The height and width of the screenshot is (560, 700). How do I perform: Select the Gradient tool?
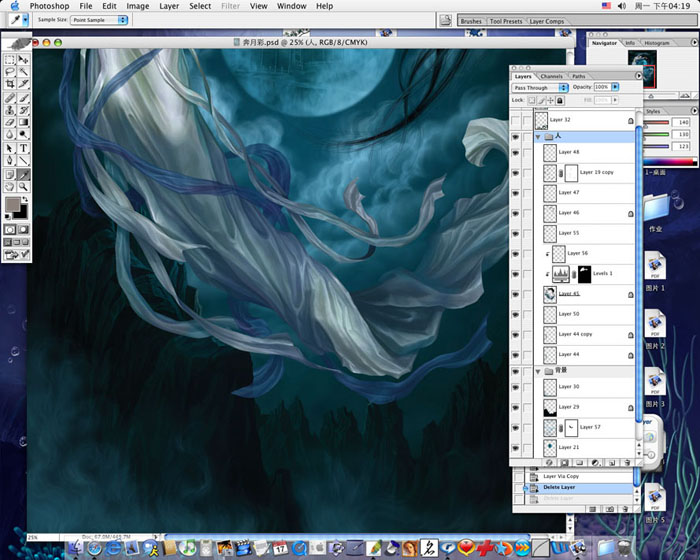(23, 122)
